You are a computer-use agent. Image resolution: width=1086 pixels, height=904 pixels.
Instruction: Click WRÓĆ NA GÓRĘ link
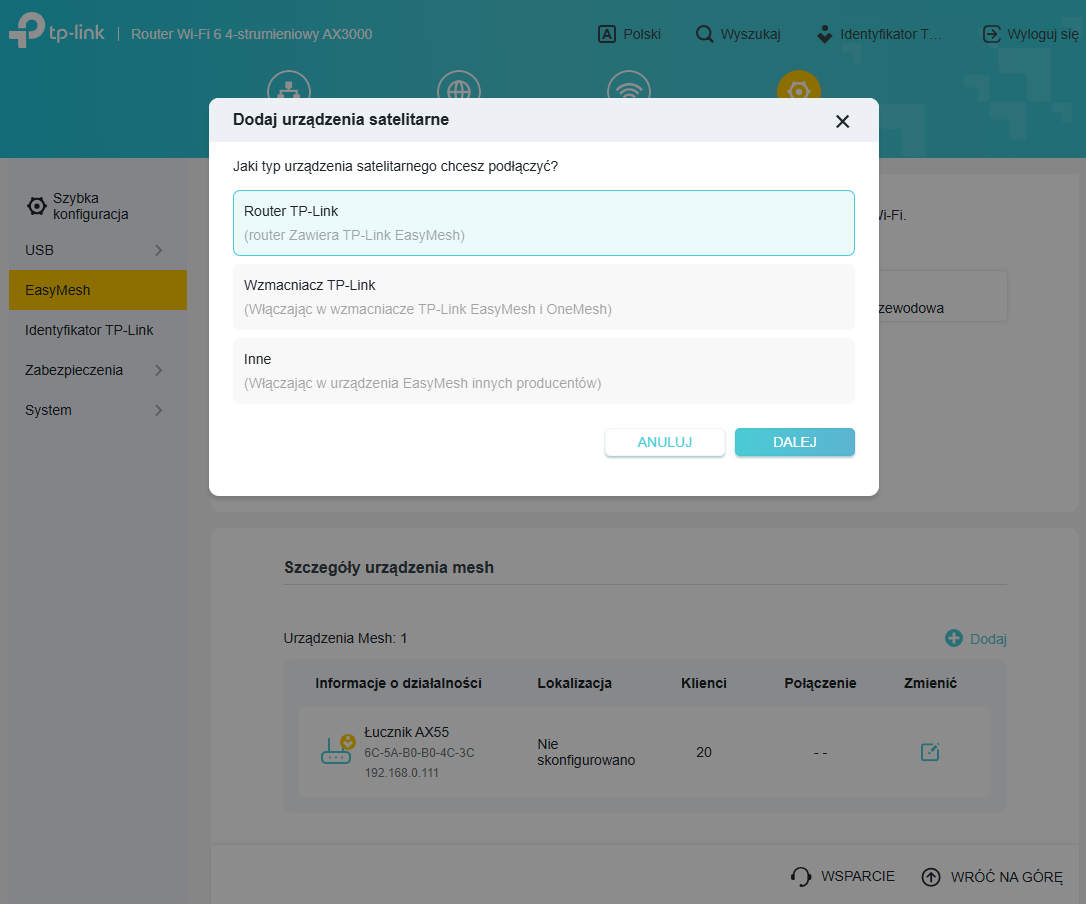point(992,877)
